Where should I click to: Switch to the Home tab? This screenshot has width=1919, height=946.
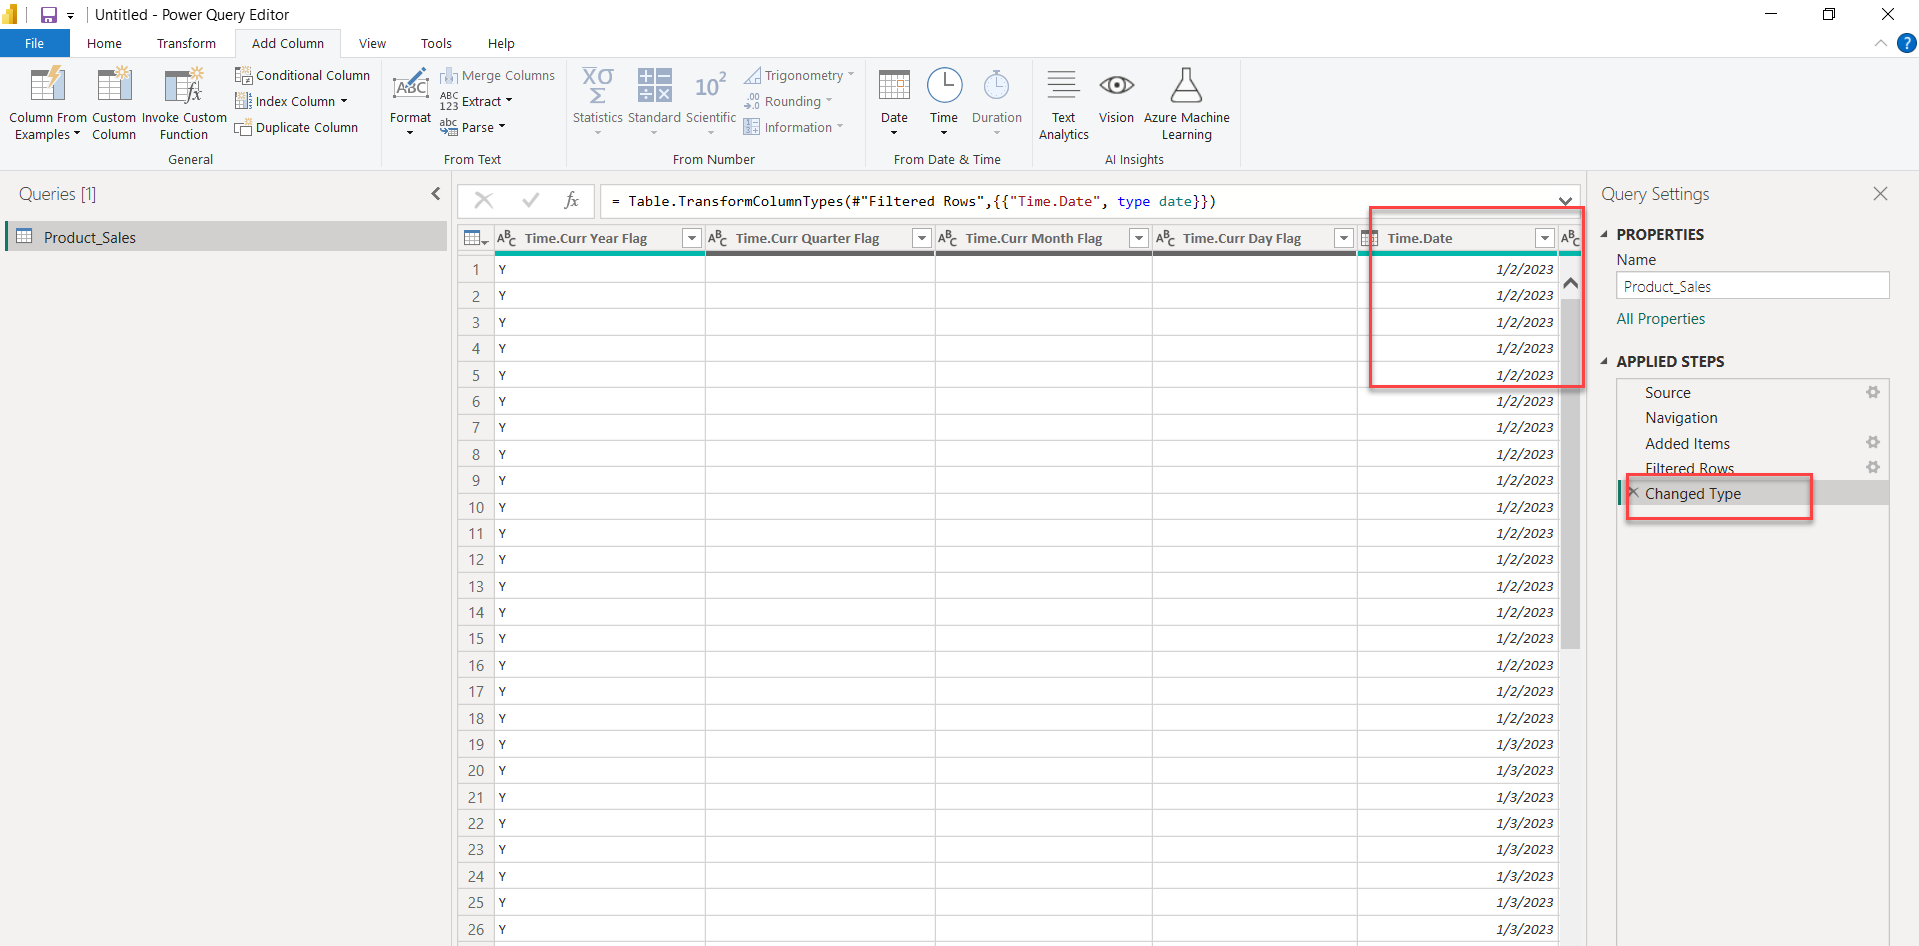(104, 43)
